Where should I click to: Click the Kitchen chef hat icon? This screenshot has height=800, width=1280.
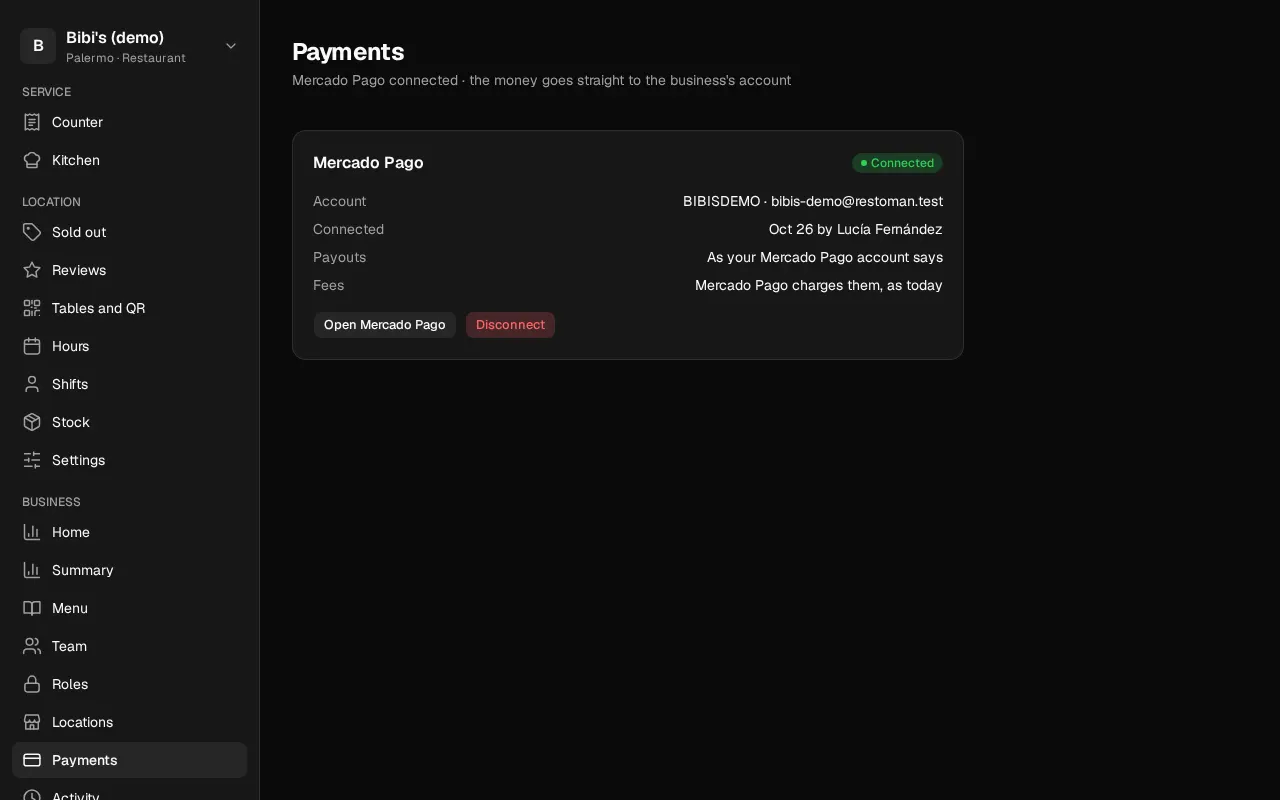click(32, 160)
